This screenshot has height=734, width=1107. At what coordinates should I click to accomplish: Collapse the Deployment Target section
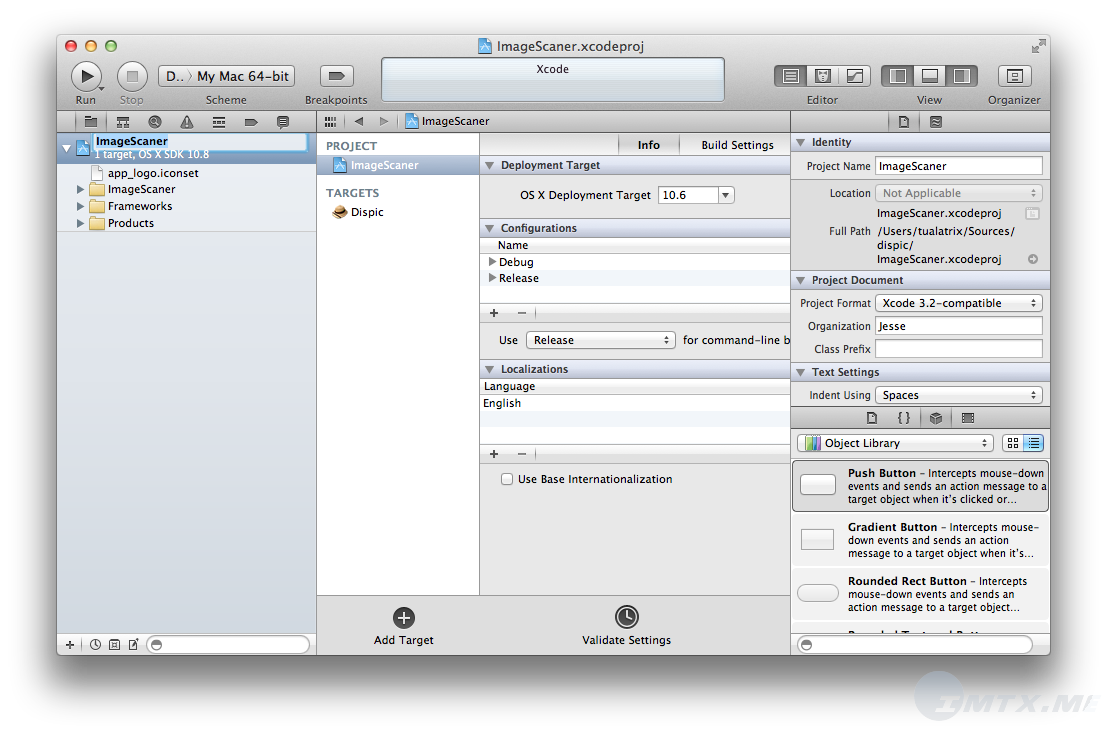click(x=489, y=165)
